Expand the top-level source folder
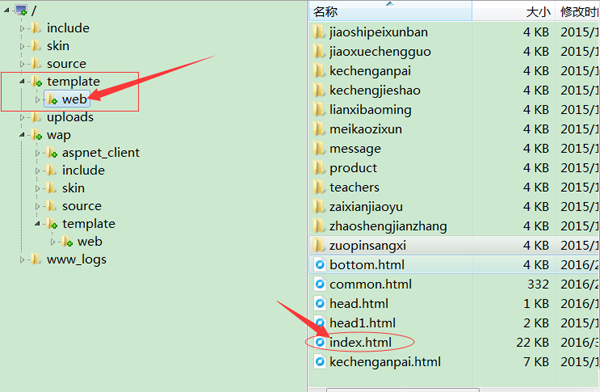Screen dimensions: 600x392 (x=22, y=64)
